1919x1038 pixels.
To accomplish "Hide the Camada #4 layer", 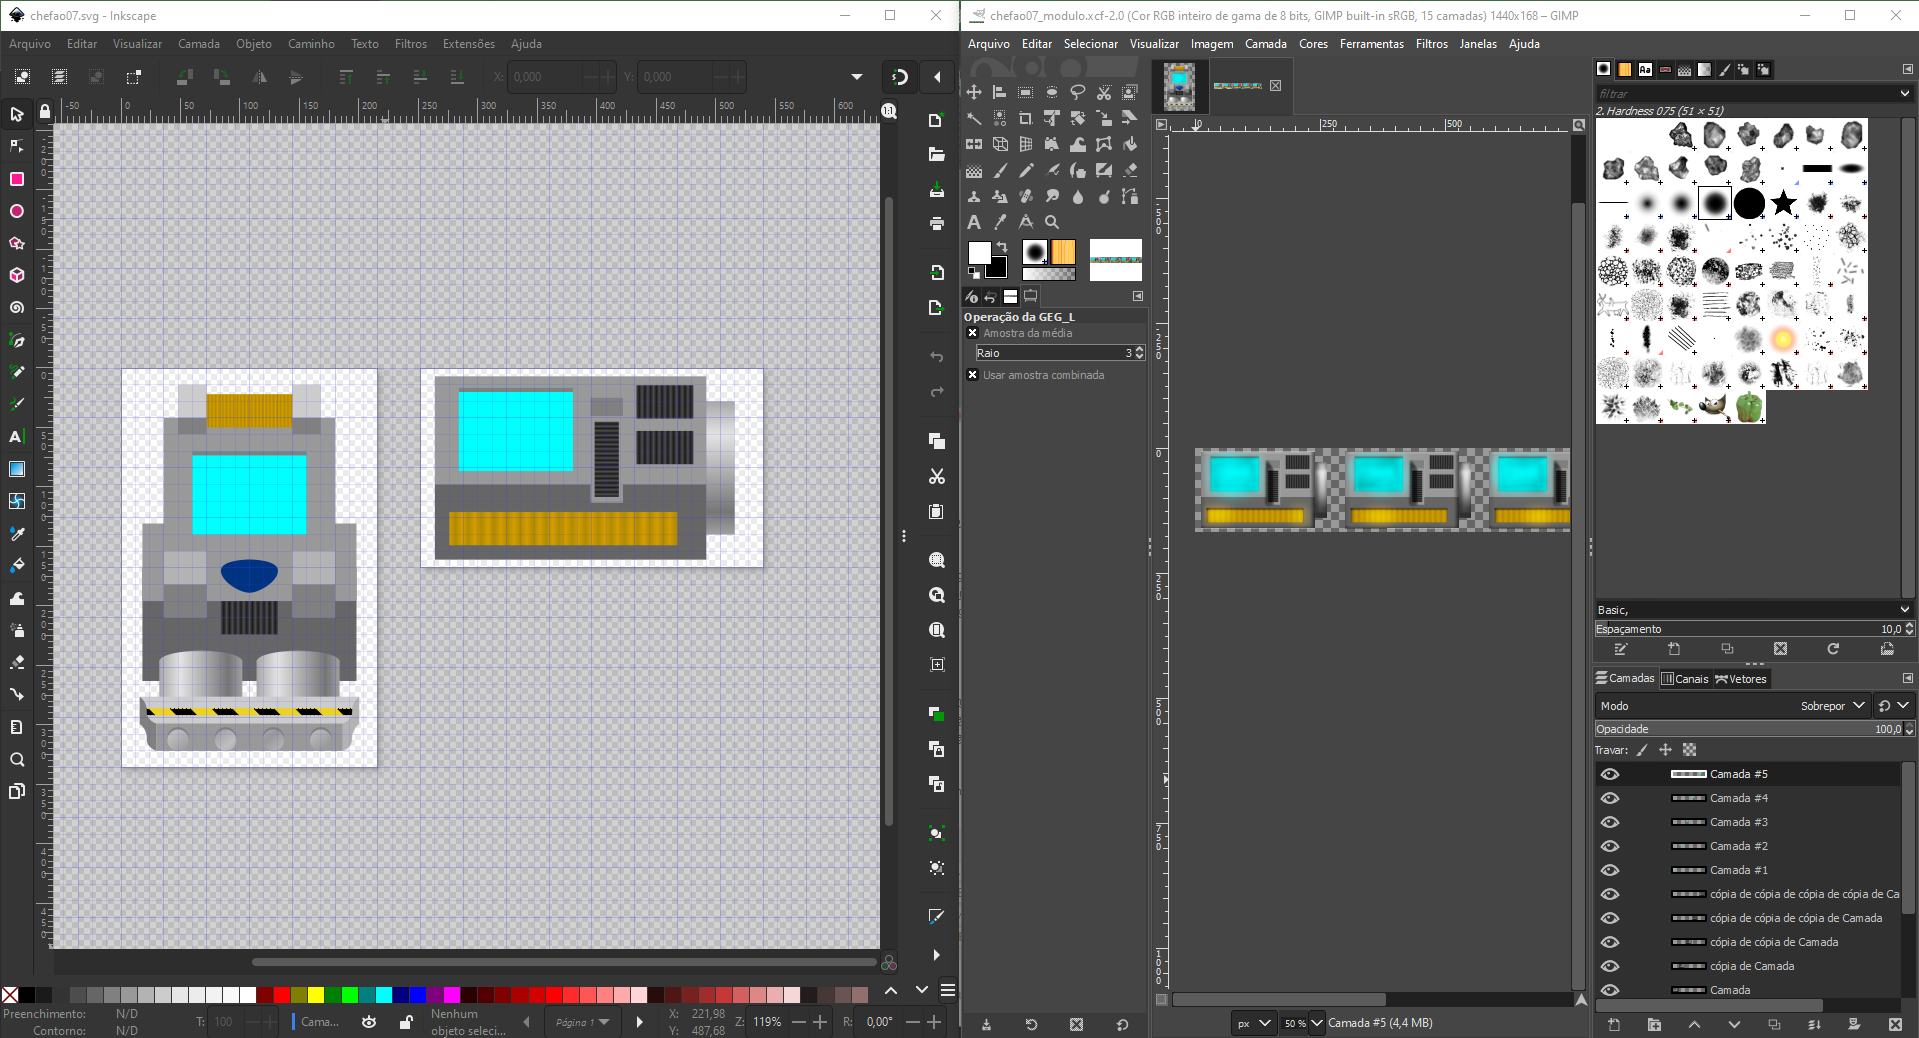I will pyautogui.click(x=1610, y=798).
